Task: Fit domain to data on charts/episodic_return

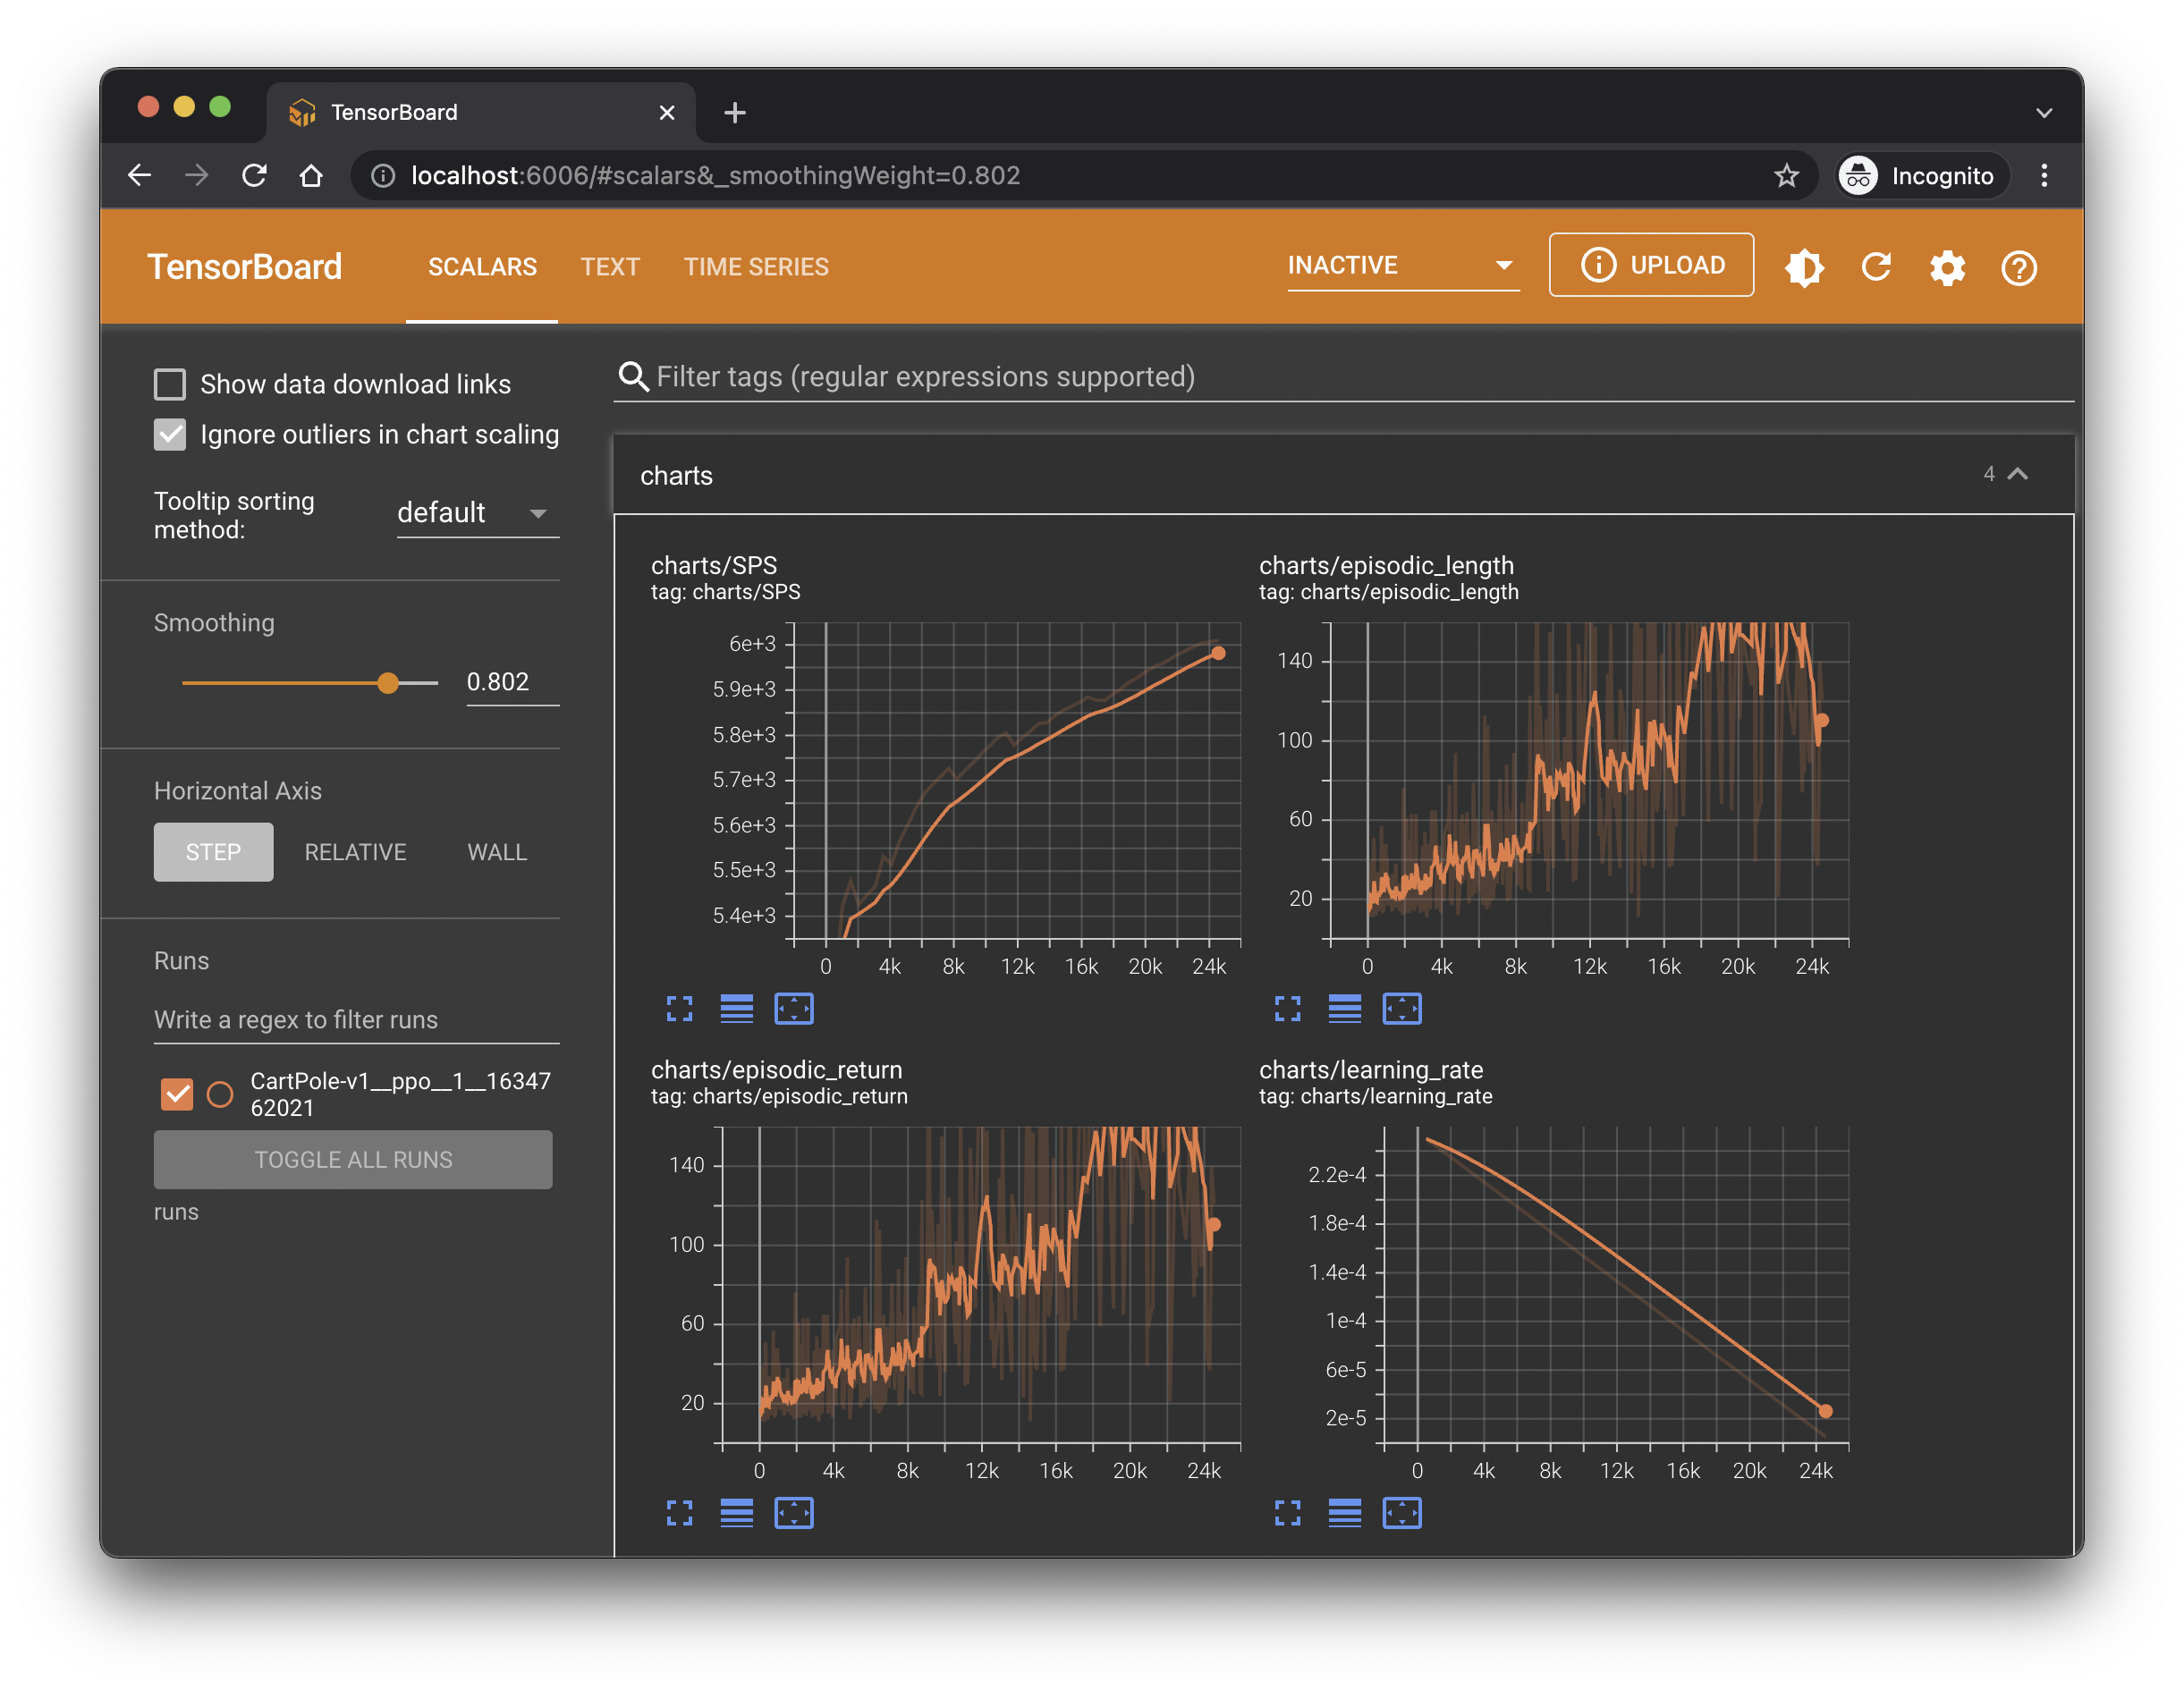Action: (794, 1513)
